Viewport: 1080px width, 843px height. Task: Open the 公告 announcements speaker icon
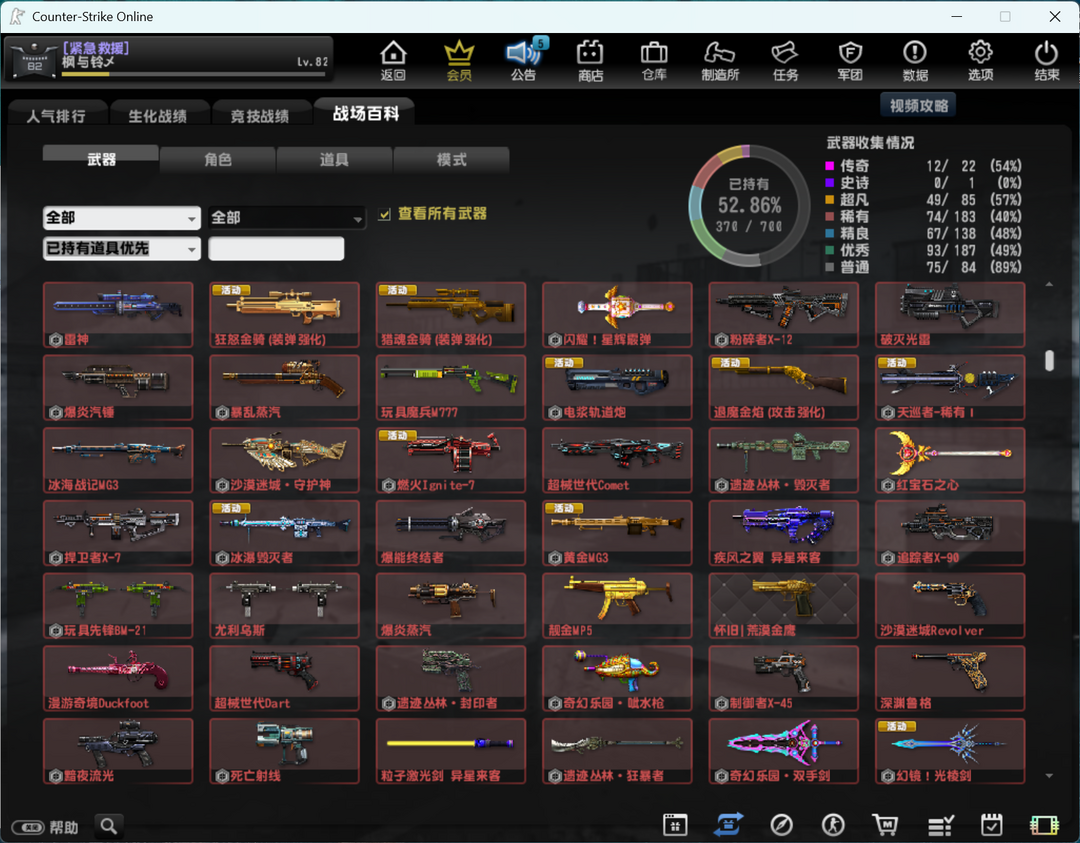point(523,60)
